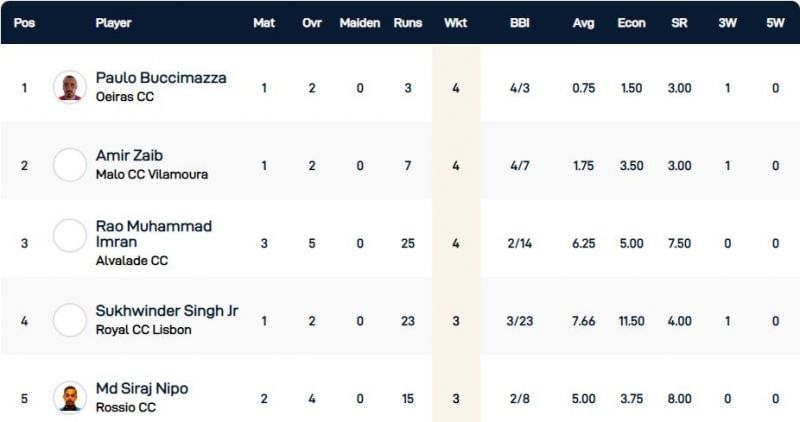Viewport: 800px width, 422px height.
Task: Open Paulo Buccimazza's player profile
Action: [x=161, y=78]
